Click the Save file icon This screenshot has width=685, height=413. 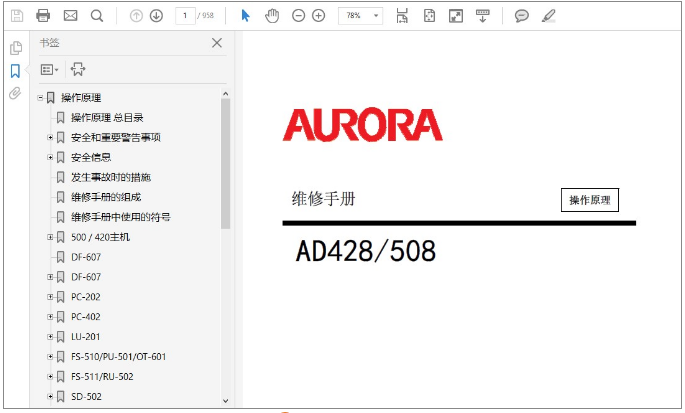[x=17, y=16]
